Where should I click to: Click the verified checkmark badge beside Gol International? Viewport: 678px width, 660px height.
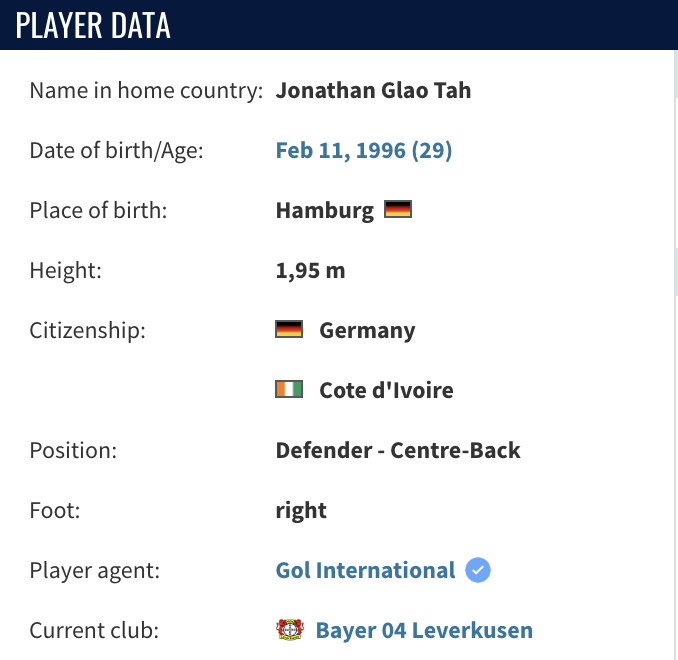(478, 570)
